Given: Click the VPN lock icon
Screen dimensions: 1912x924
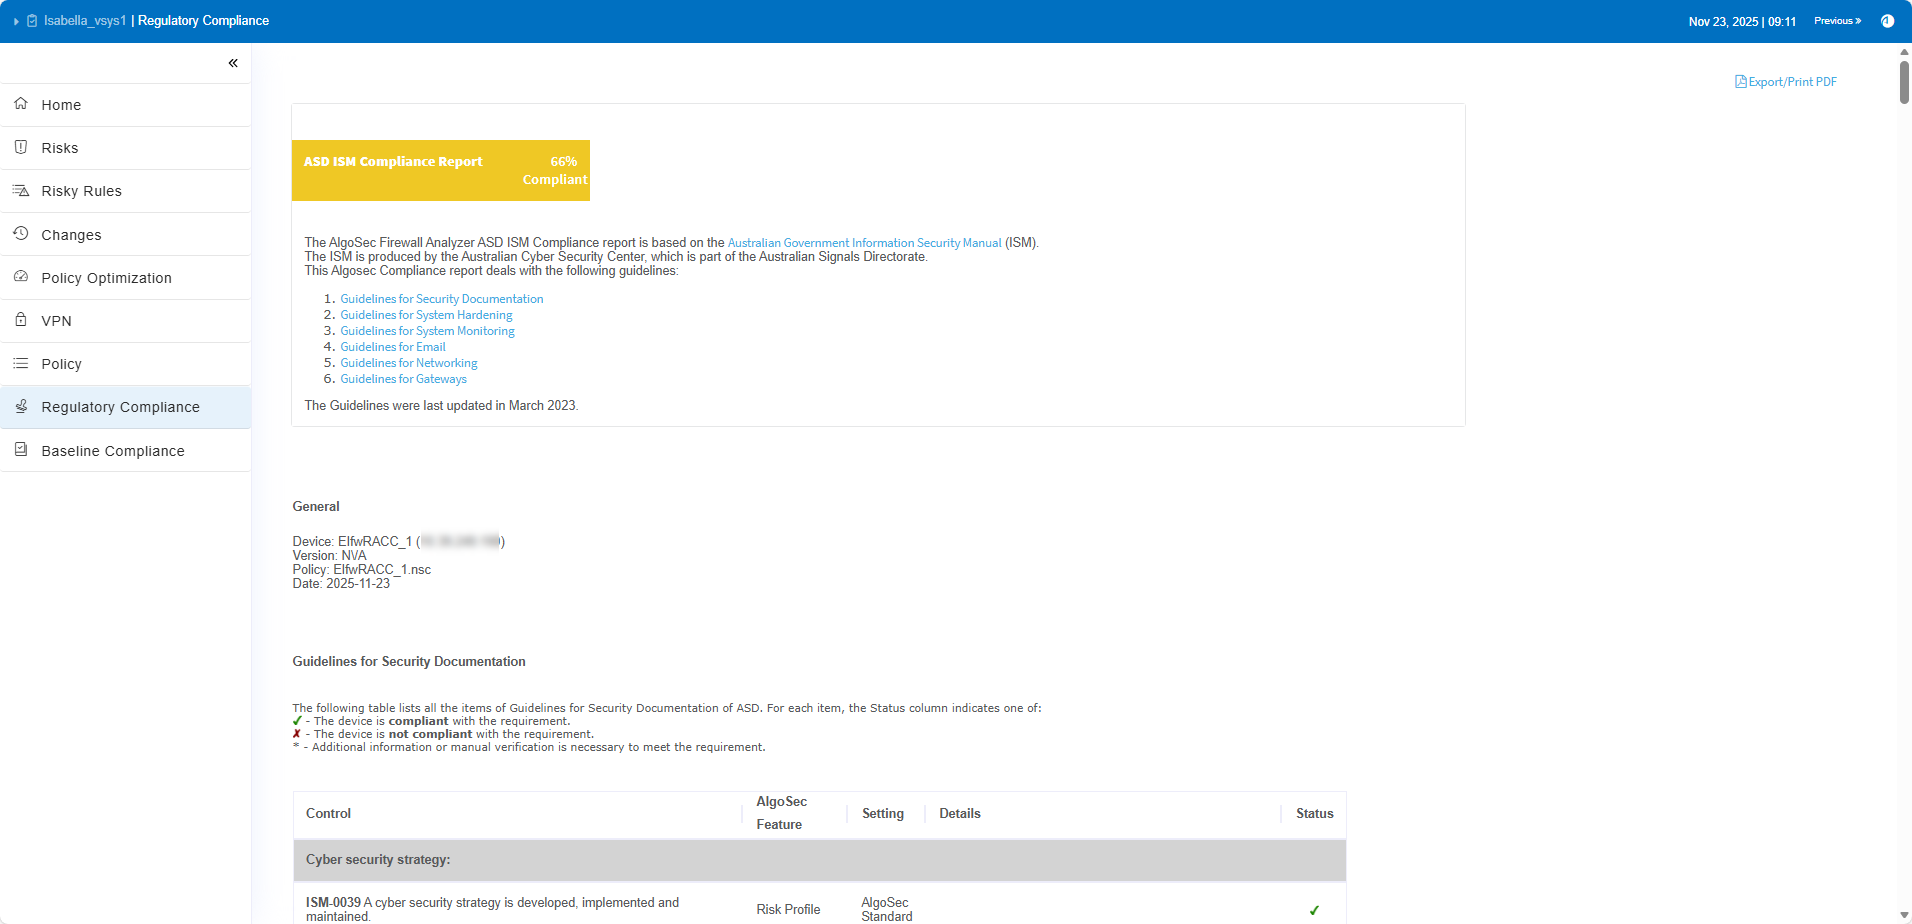Looking at the screenshot, I should click(x=21, y=320).
